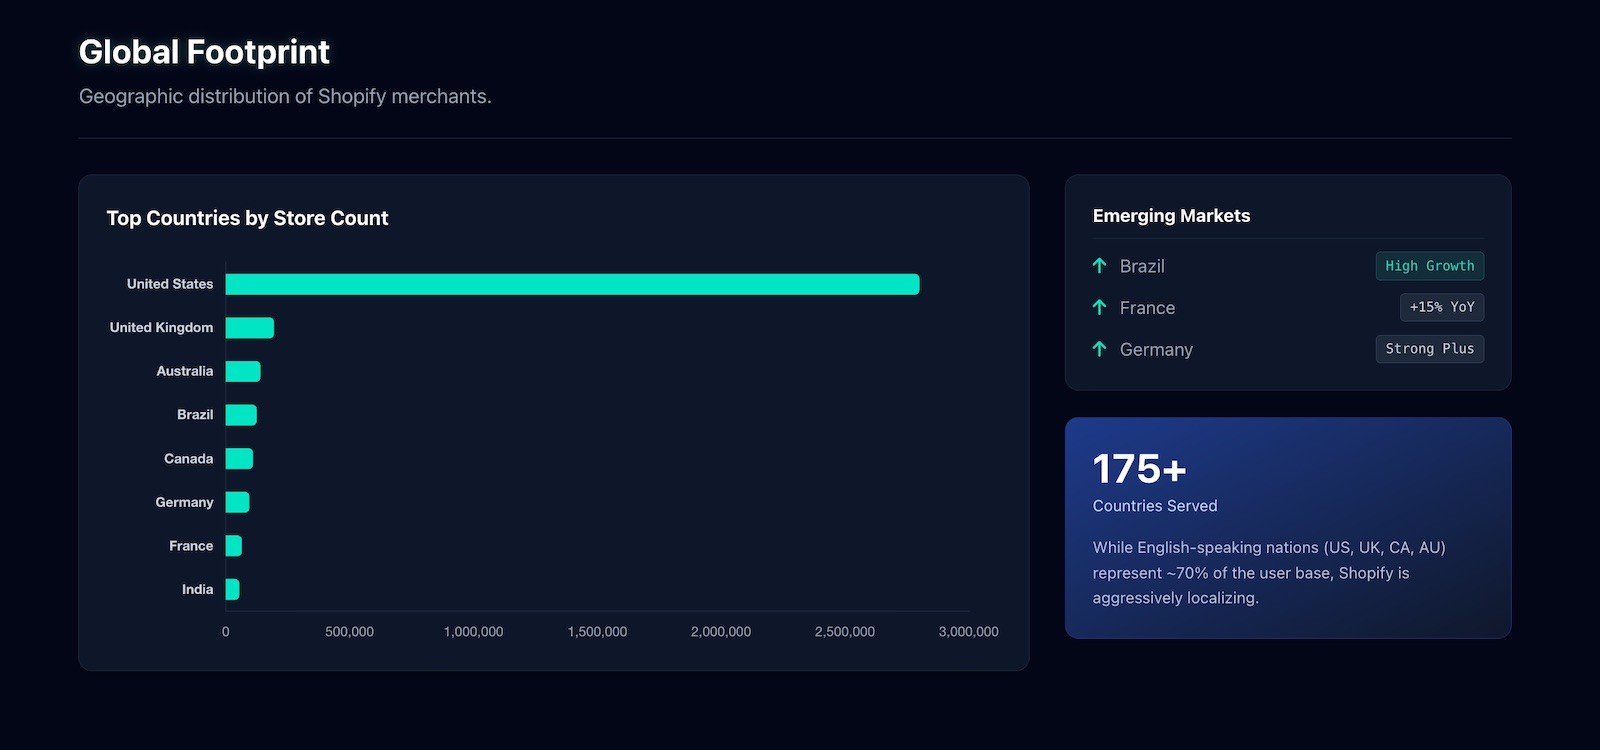Click the 3,000,000 axis tick label

[968, 632]
